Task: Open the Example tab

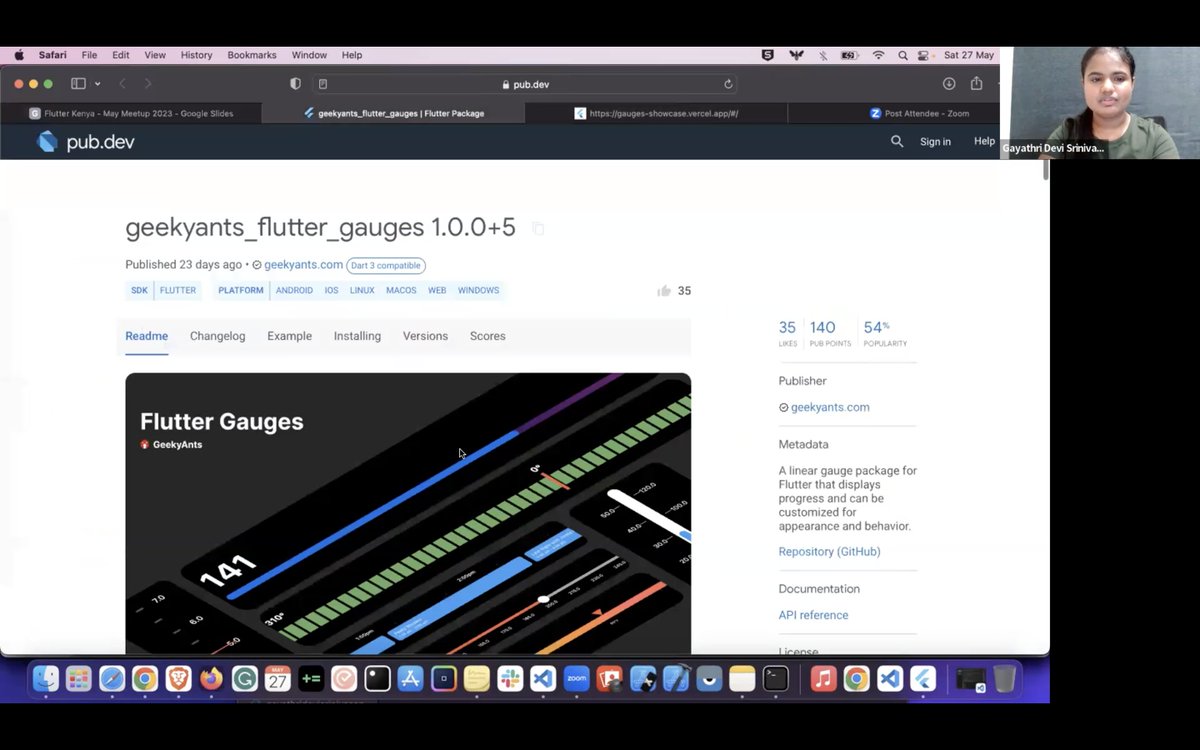Action: pos(289,336)
